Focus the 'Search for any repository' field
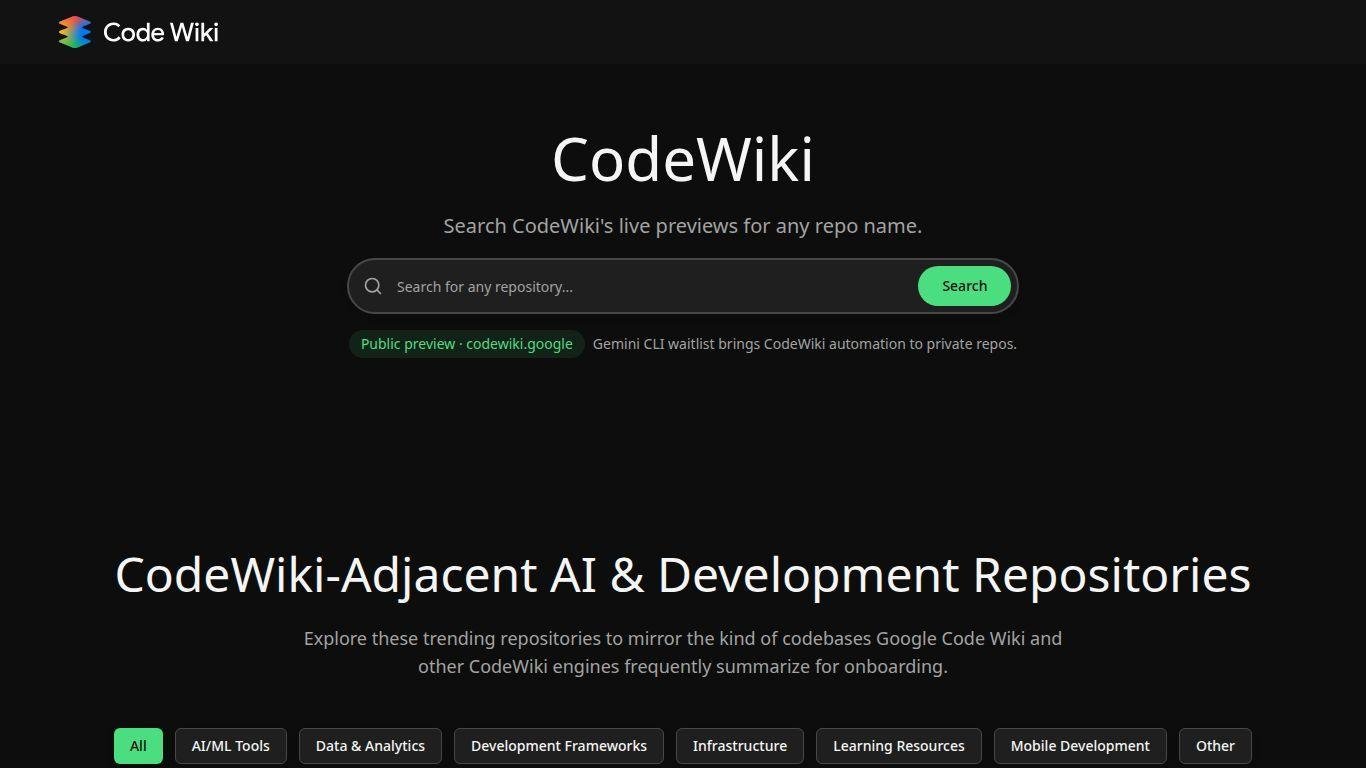 click(x=650, y=286)
